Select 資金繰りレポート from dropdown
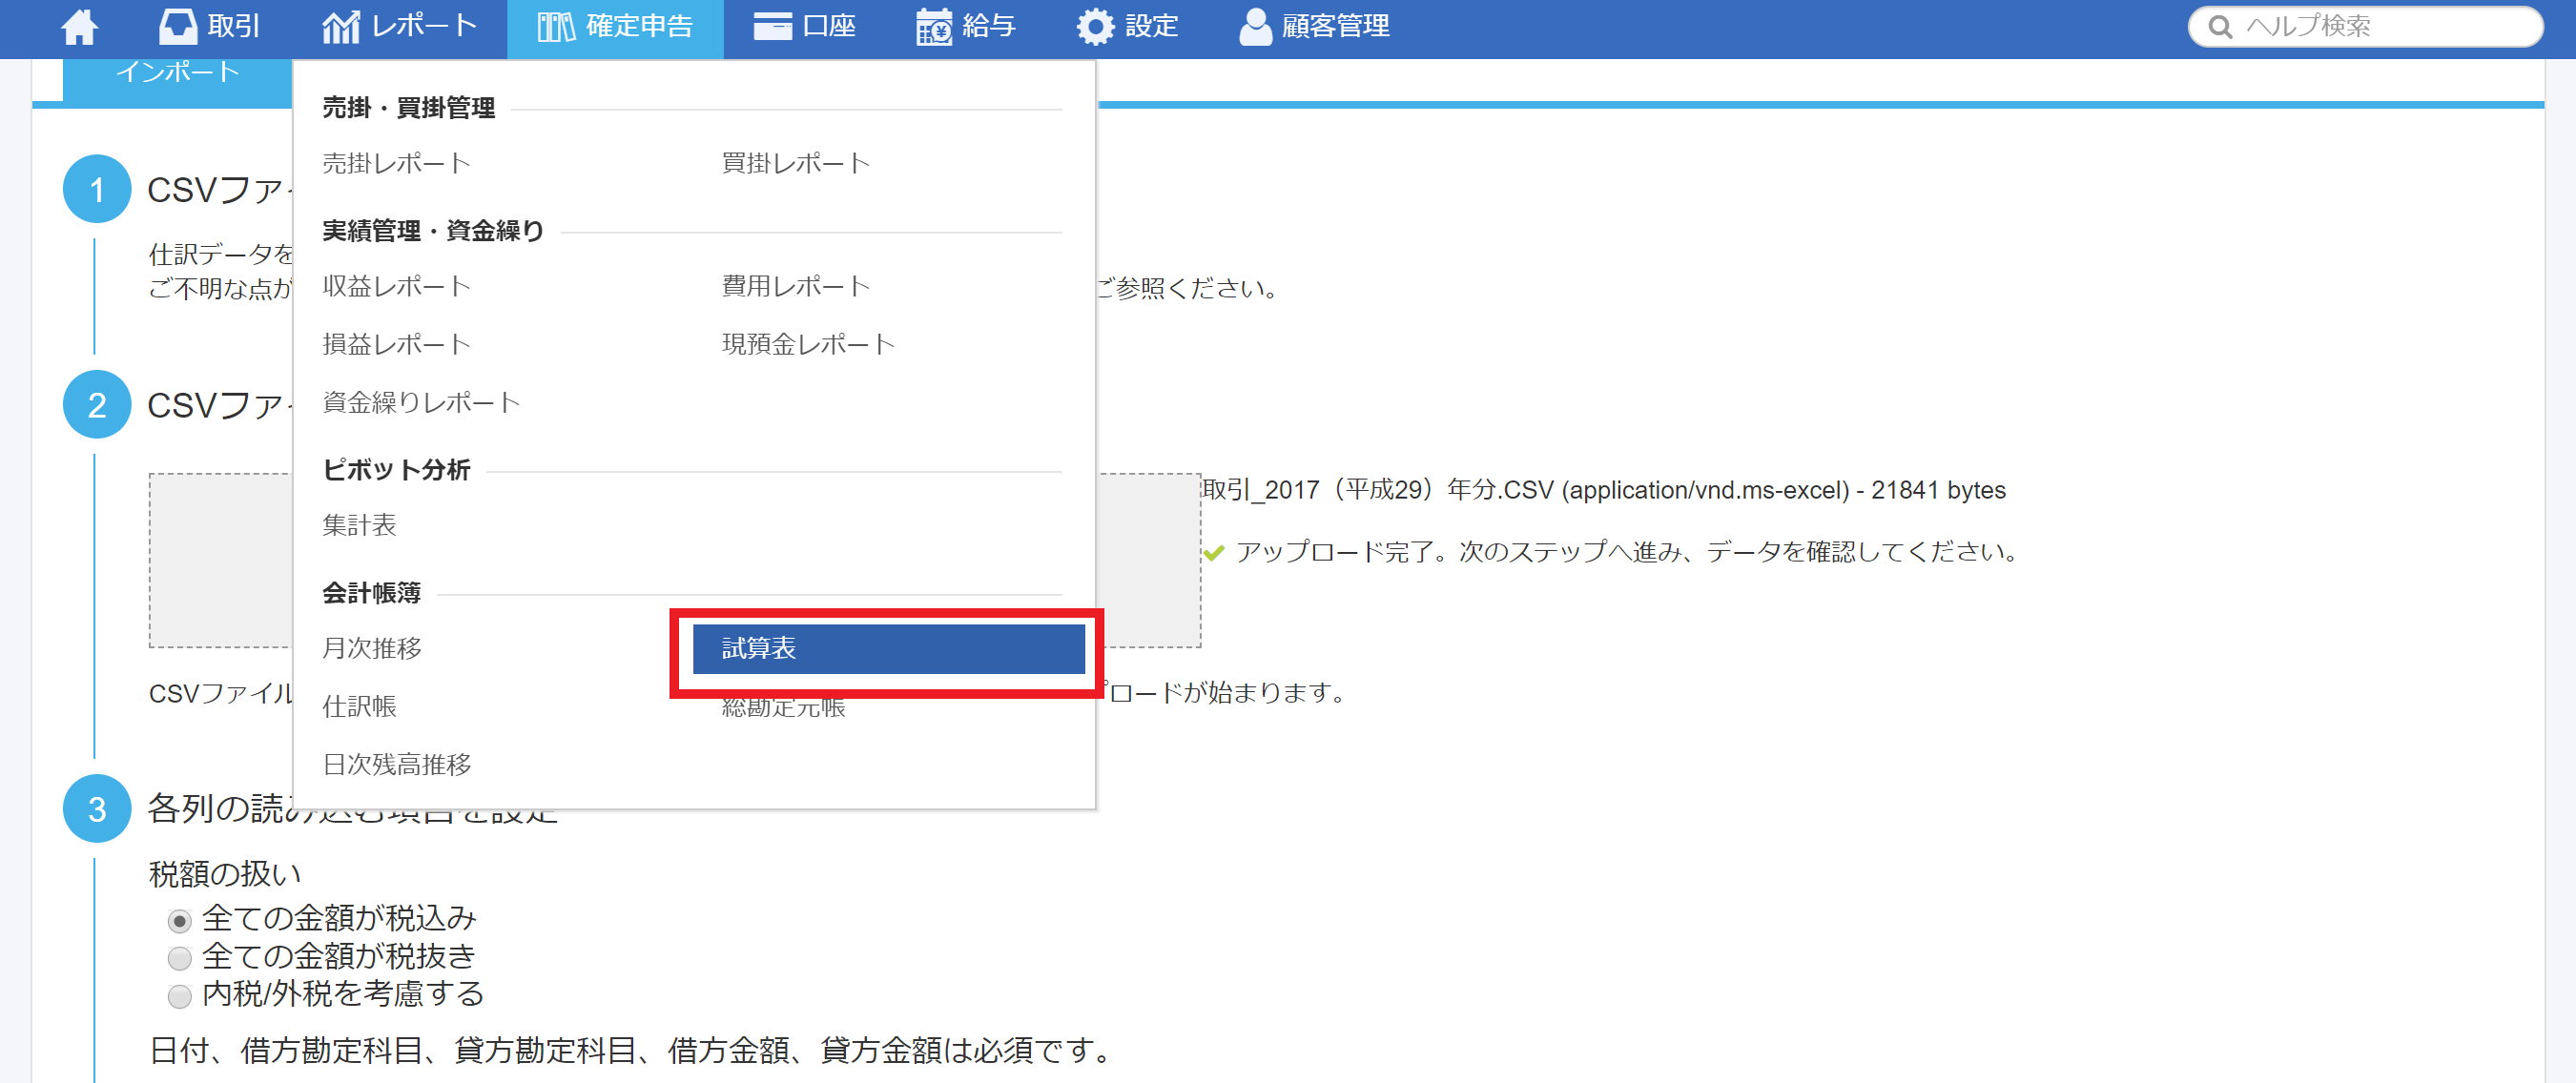Viewport: 2576px width, 1083px height. (x=421, y=402)
